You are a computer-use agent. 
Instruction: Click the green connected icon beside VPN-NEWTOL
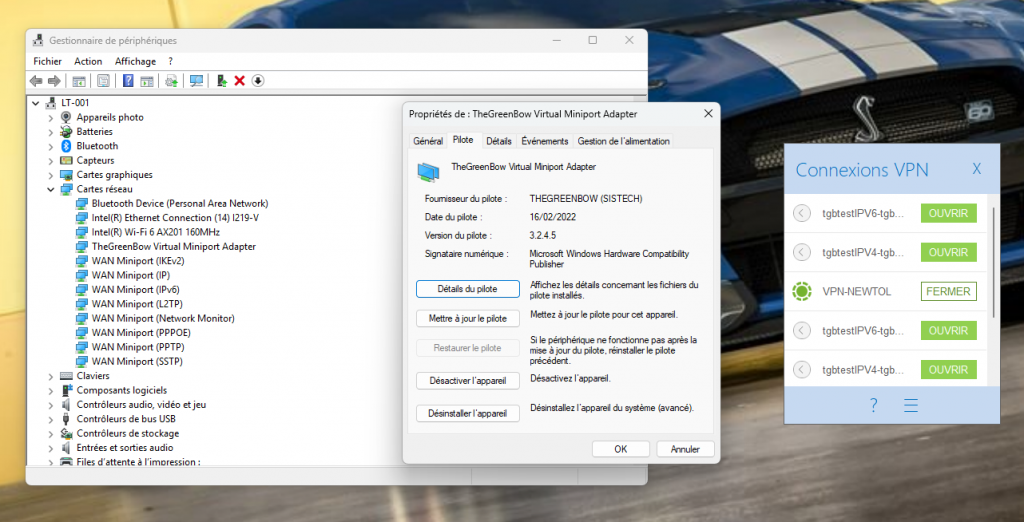(801, 291)
